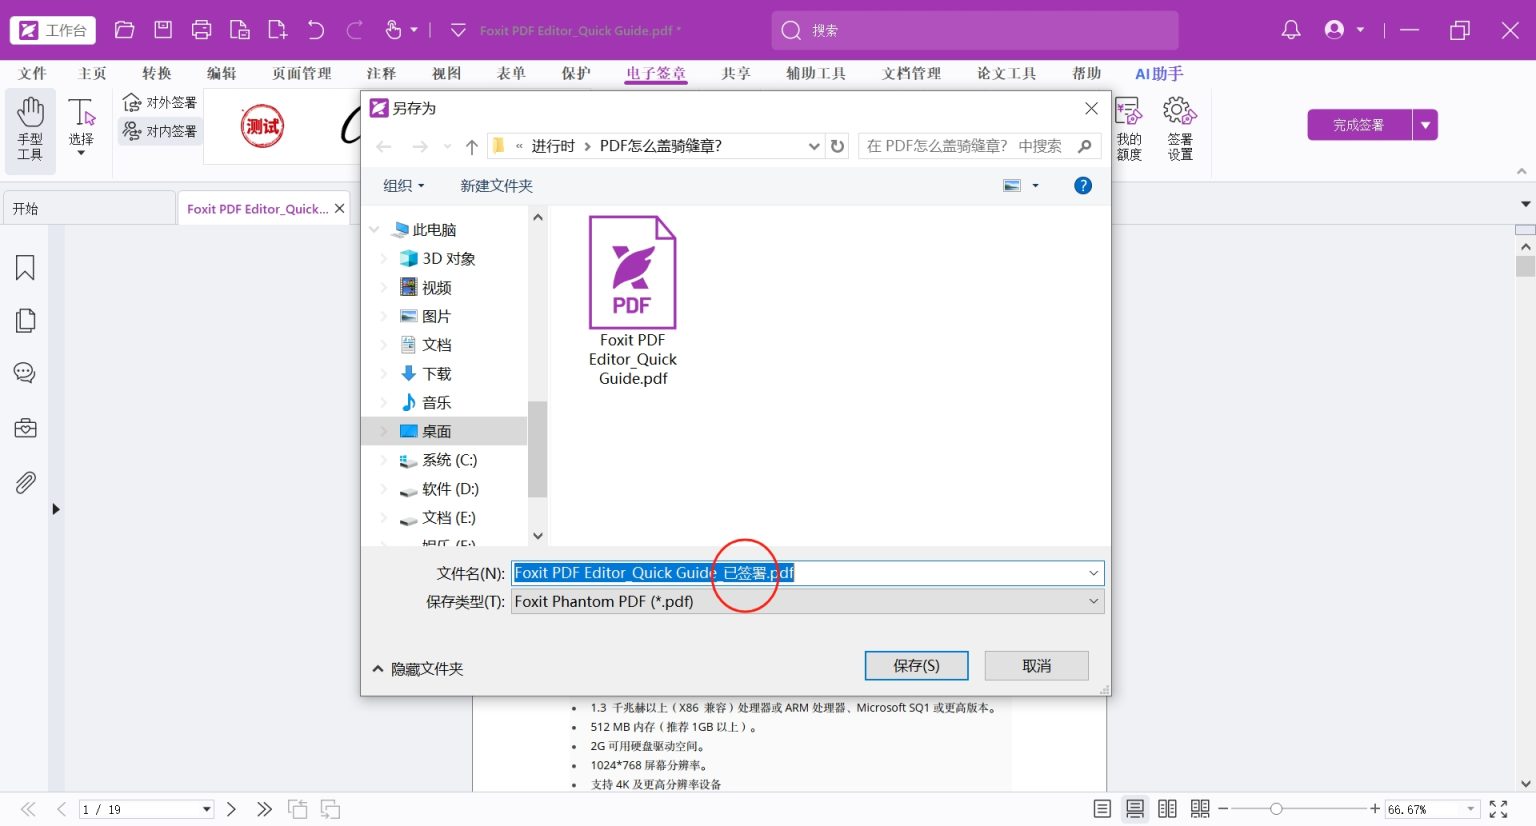Click the Undo arrow icon
Screen dimensions: 1536x826
coord(316,30)
